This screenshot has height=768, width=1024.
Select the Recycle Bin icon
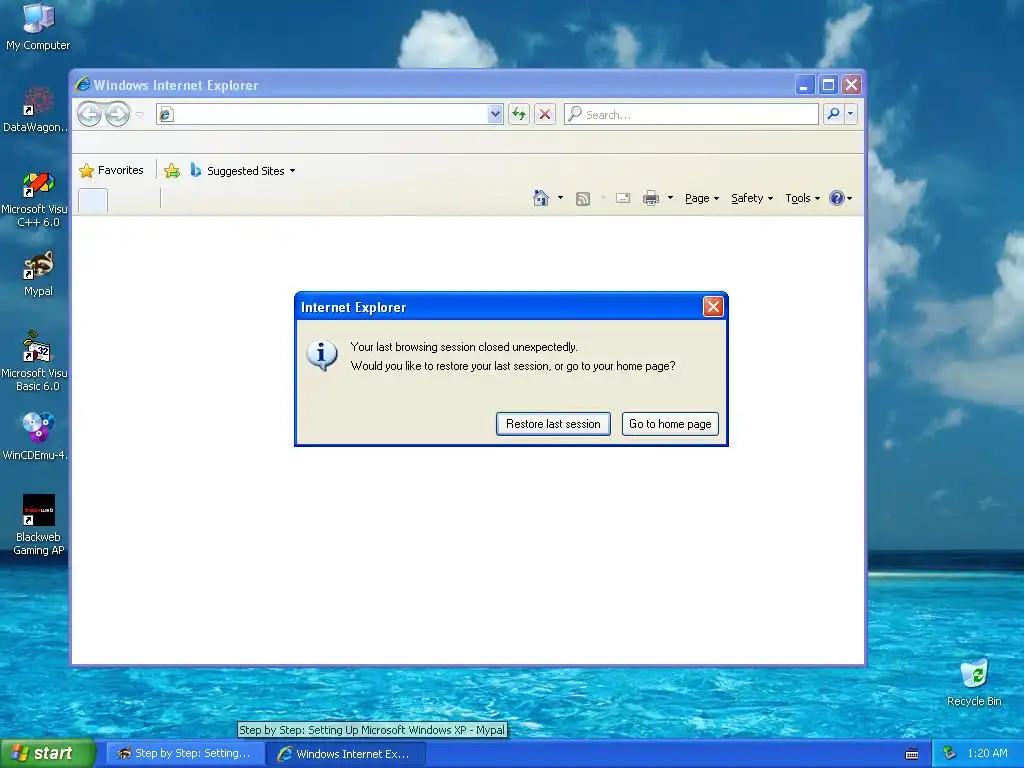point(974,682)
